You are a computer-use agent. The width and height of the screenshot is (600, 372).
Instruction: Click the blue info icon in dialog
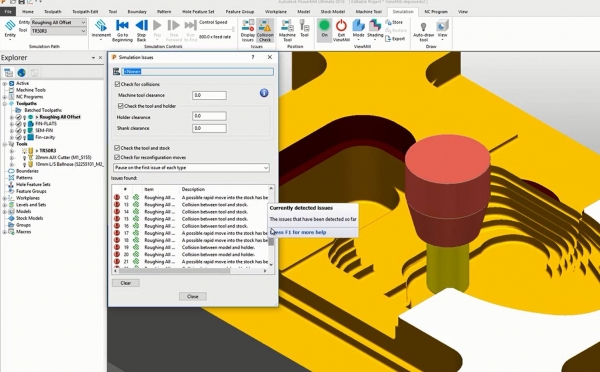pos(264,93)
